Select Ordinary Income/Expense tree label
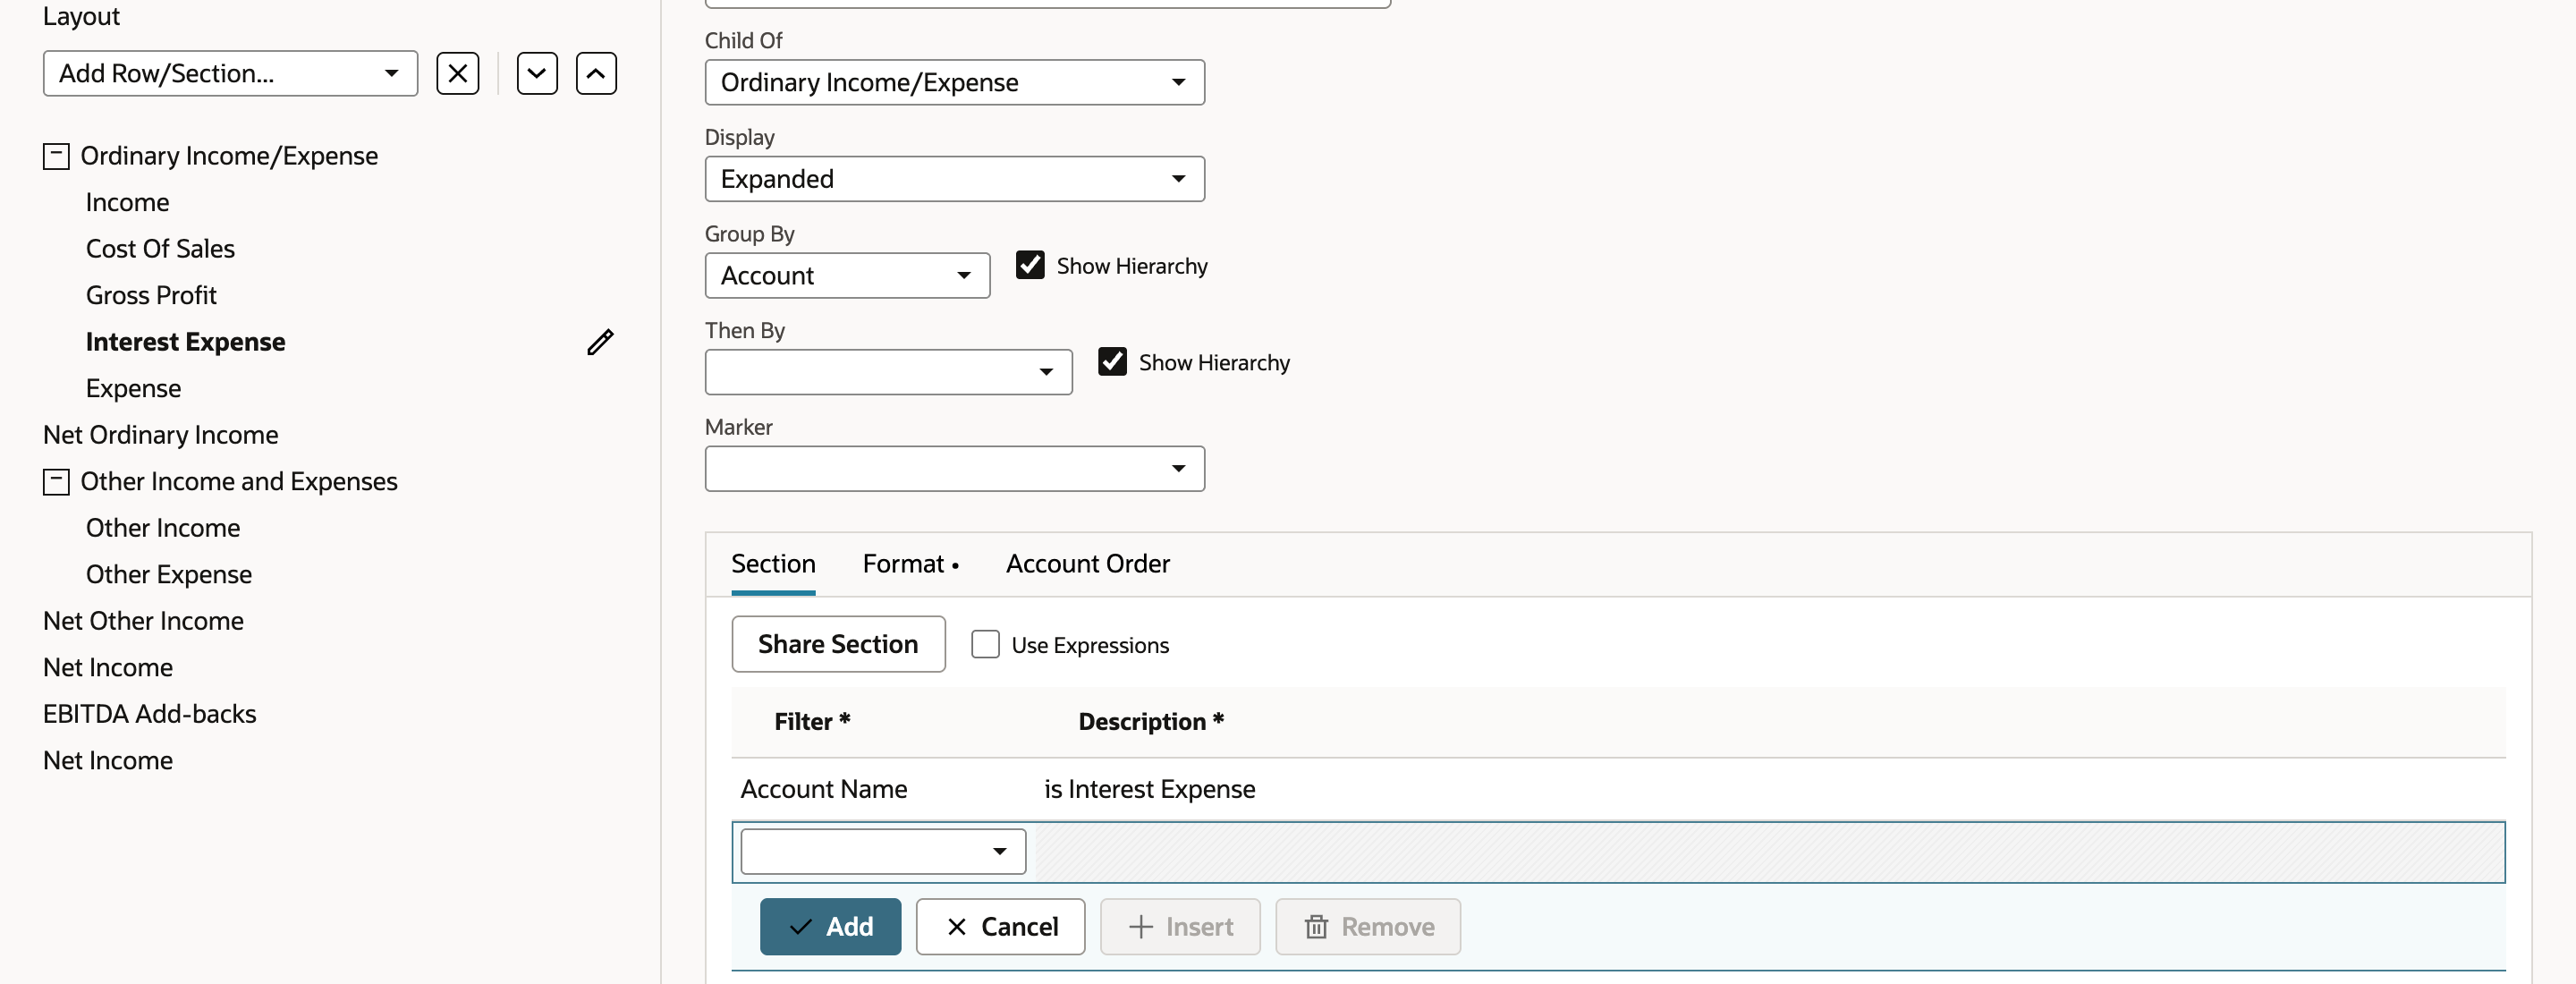 [x=229, y=156]
